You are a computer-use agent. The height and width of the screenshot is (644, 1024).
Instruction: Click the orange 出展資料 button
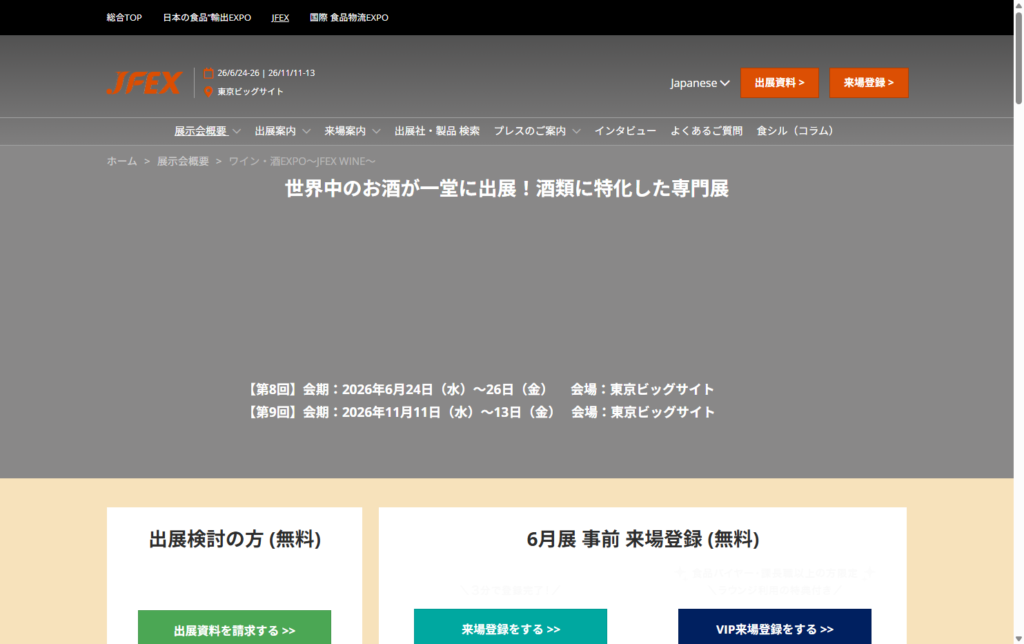[779, 83]
